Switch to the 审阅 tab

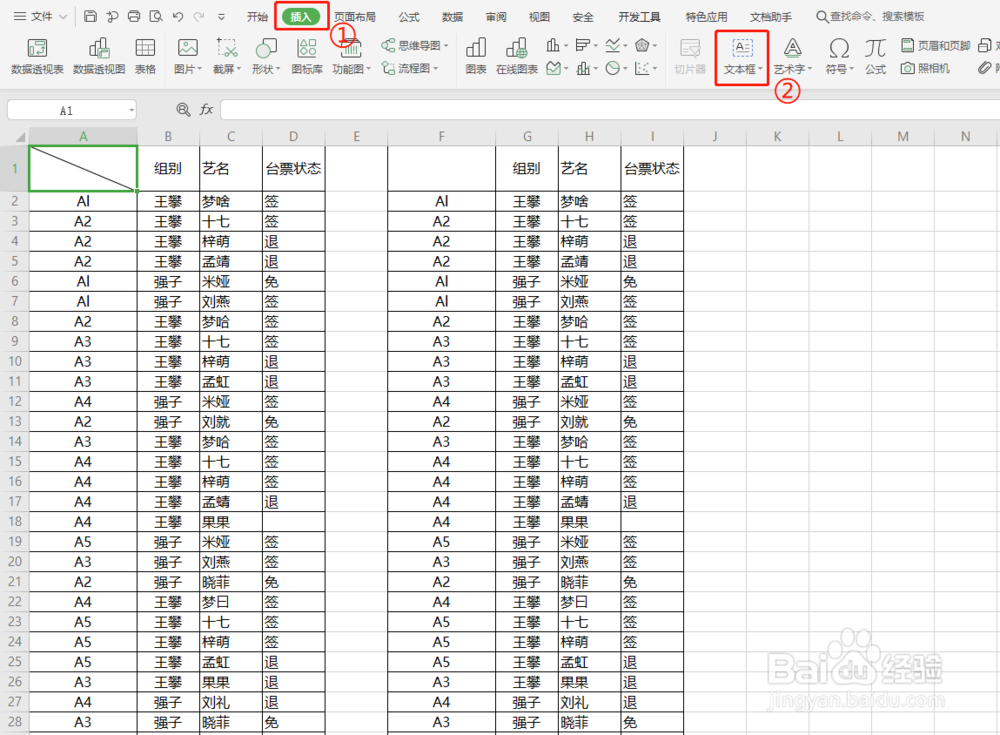tap(496, 17)
